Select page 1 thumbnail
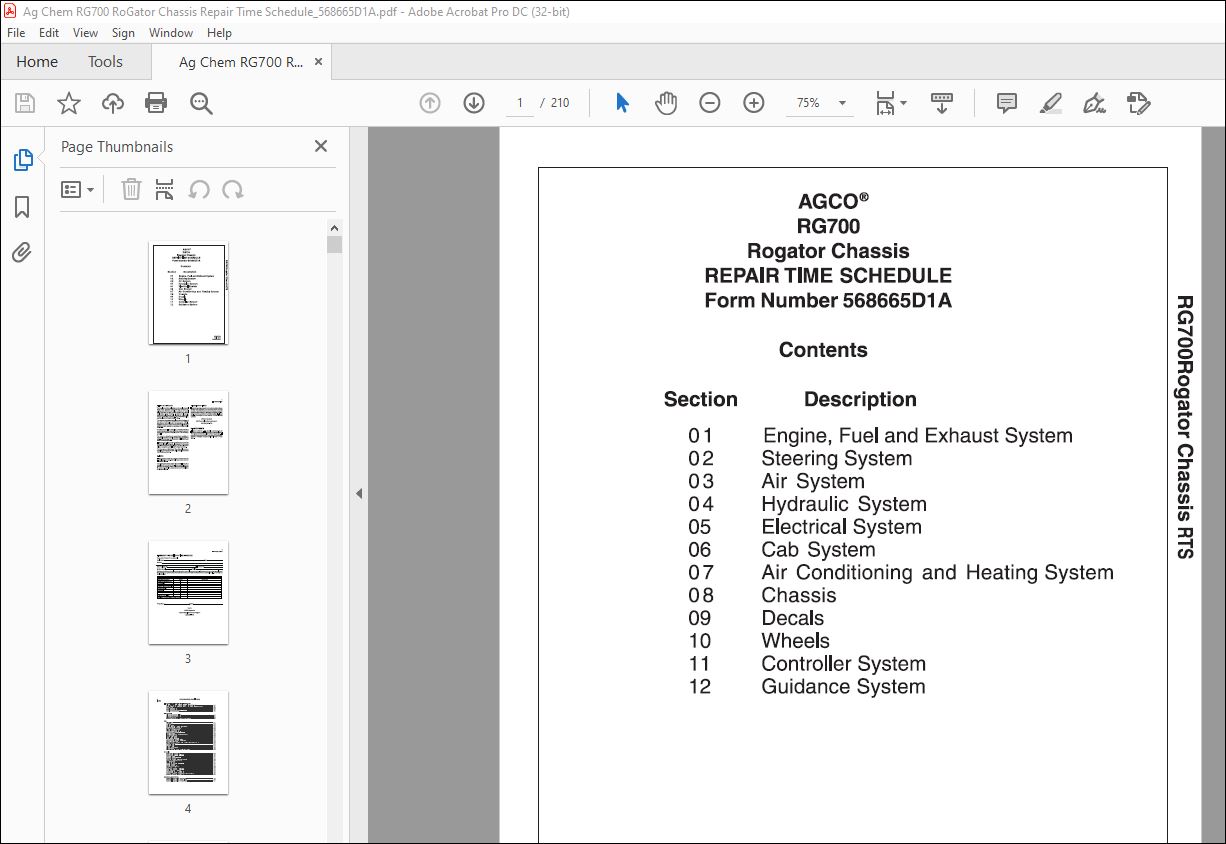Screen dimensions: 1226x844 [x=188, y=293]
